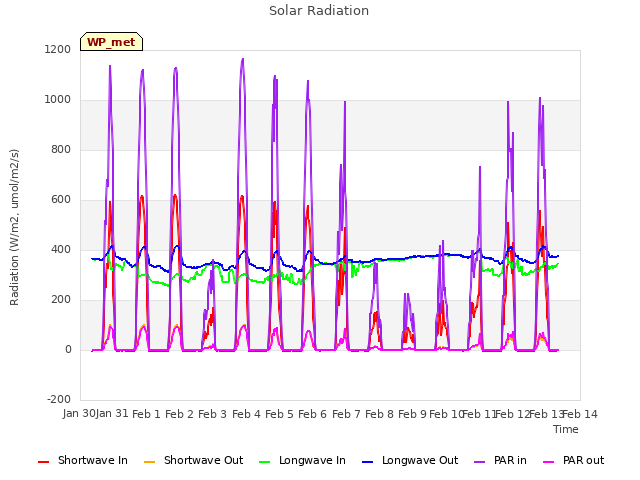Click the 1000 y-axis tick label

[x=58, y=100]
